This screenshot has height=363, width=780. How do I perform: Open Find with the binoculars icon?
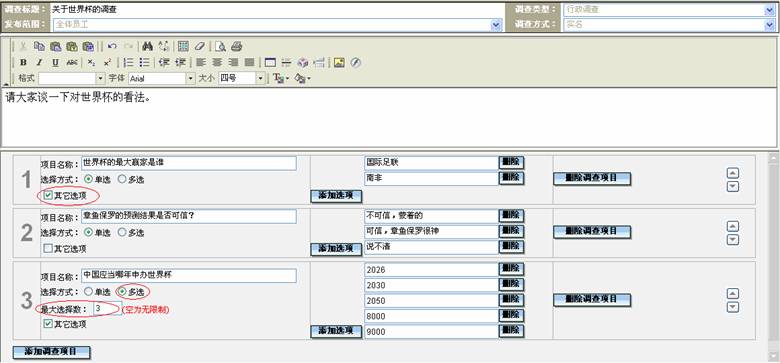coord(147,46)
